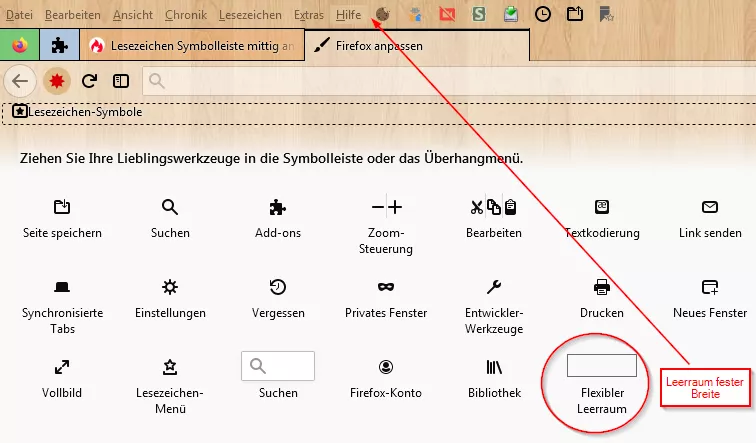The image size is (756, 443).
Task: Select the 'Flexibler Leerraum' spacer box
Action: 602,365
